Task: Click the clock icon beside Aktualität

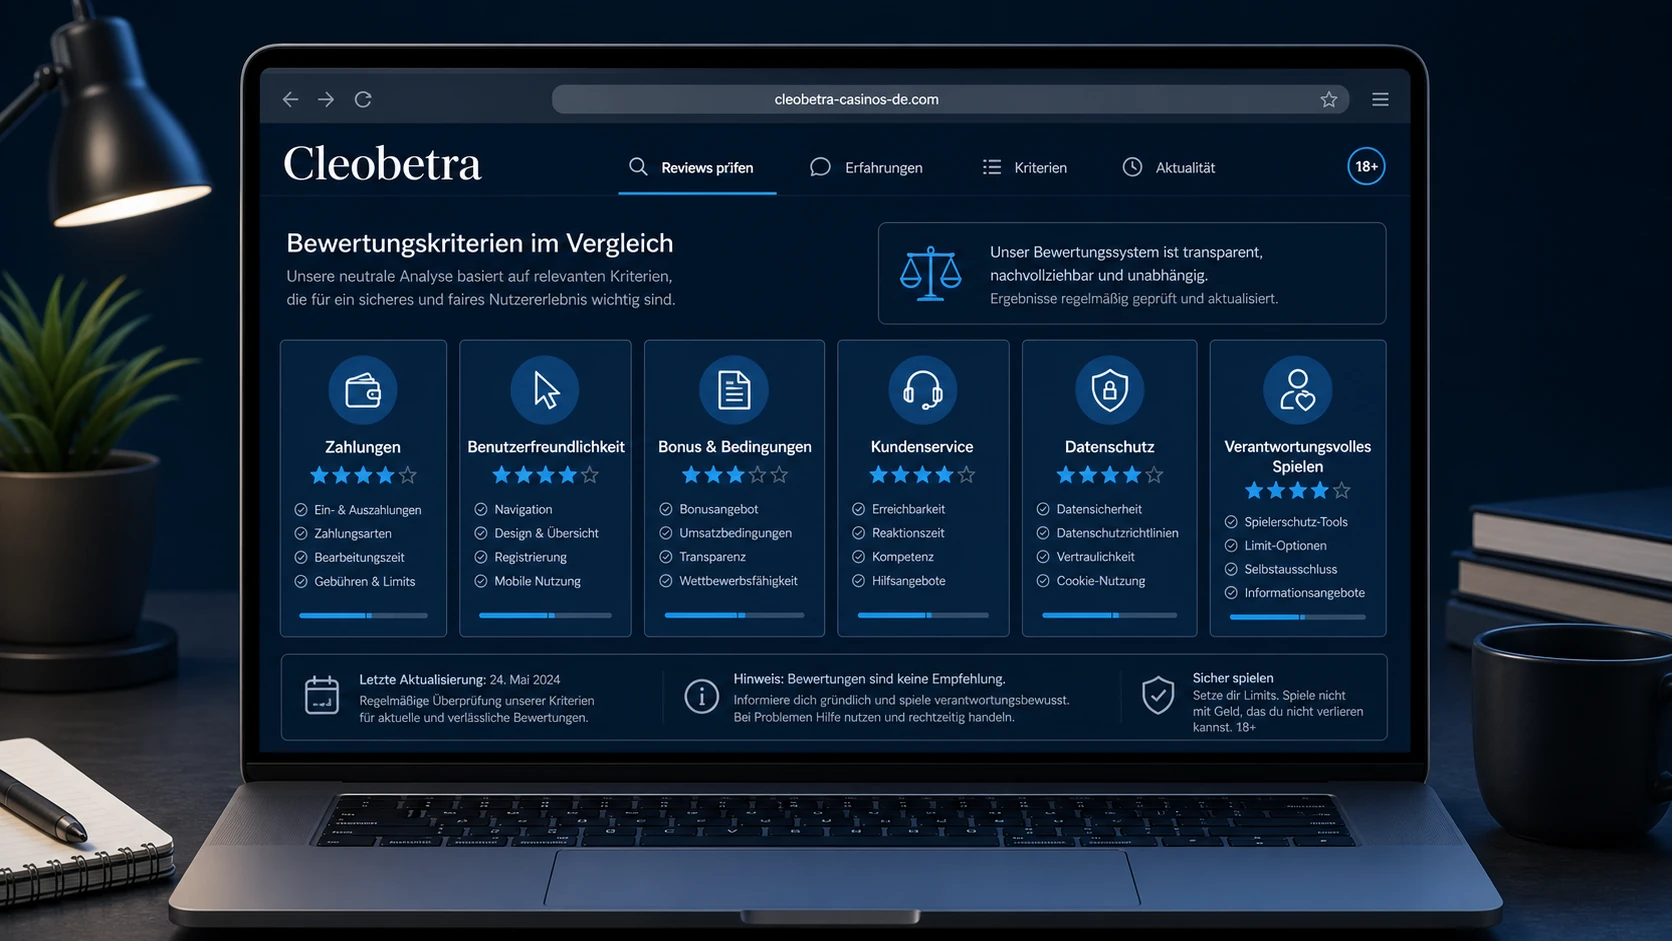Action: click(1132, 167)
